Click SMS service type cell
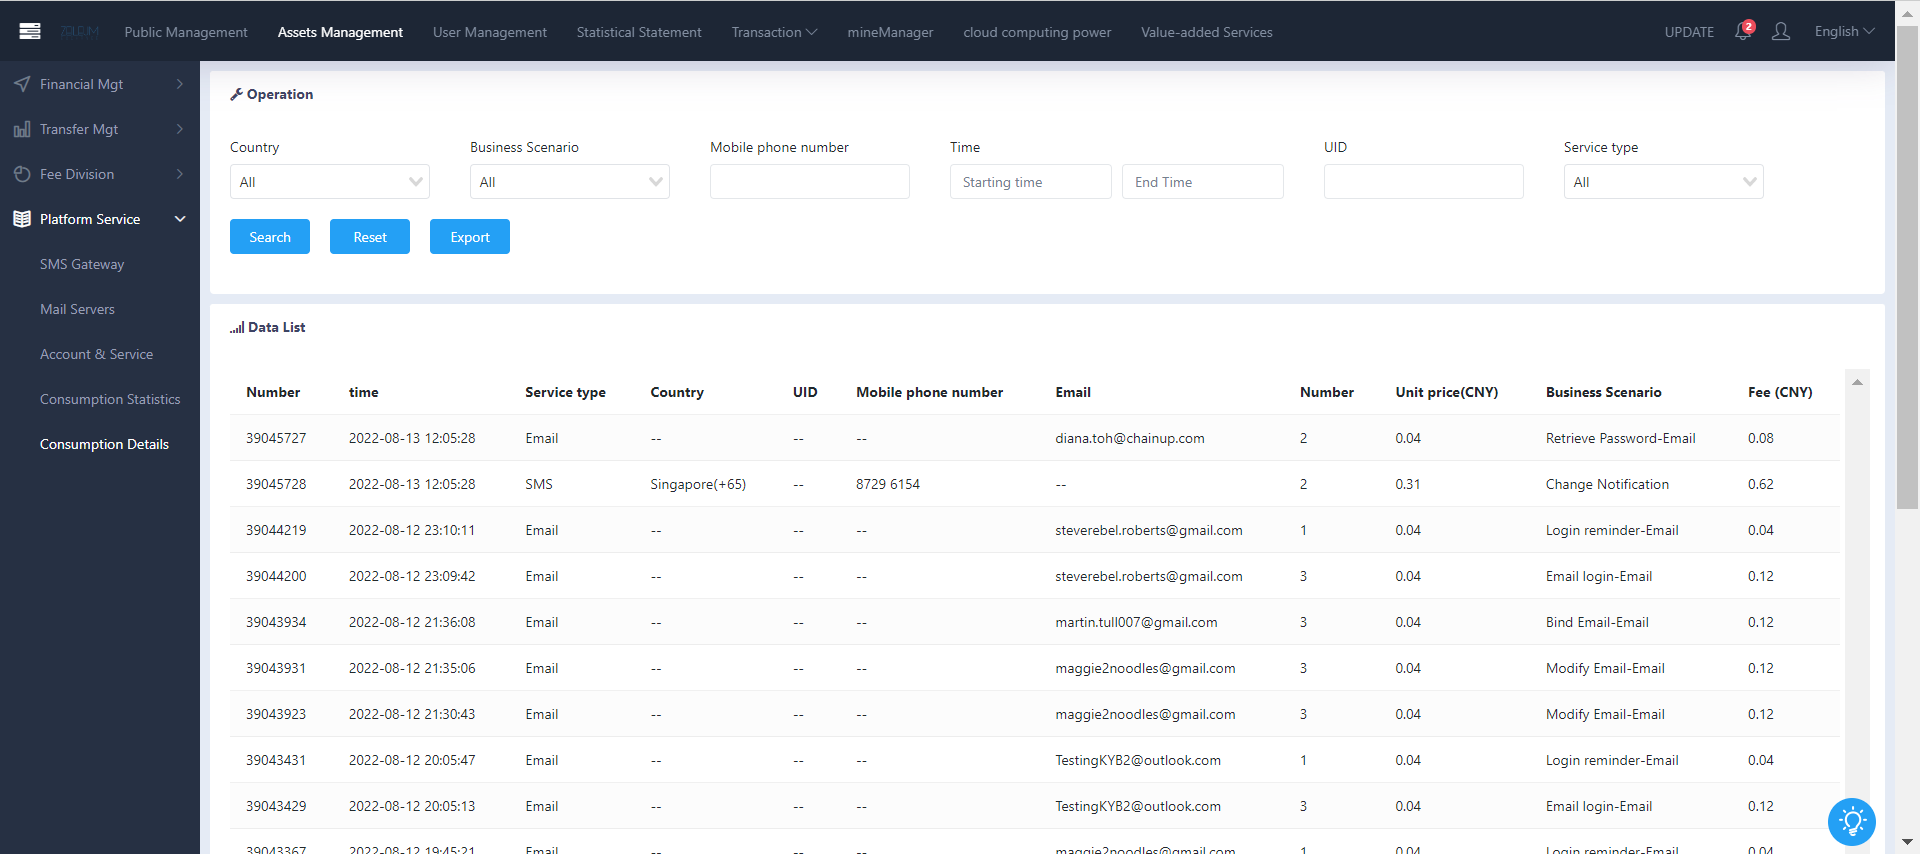Image resolution: width=1920 pixels, height=854 pixels. pyautogui.click(x=539, y=484)
